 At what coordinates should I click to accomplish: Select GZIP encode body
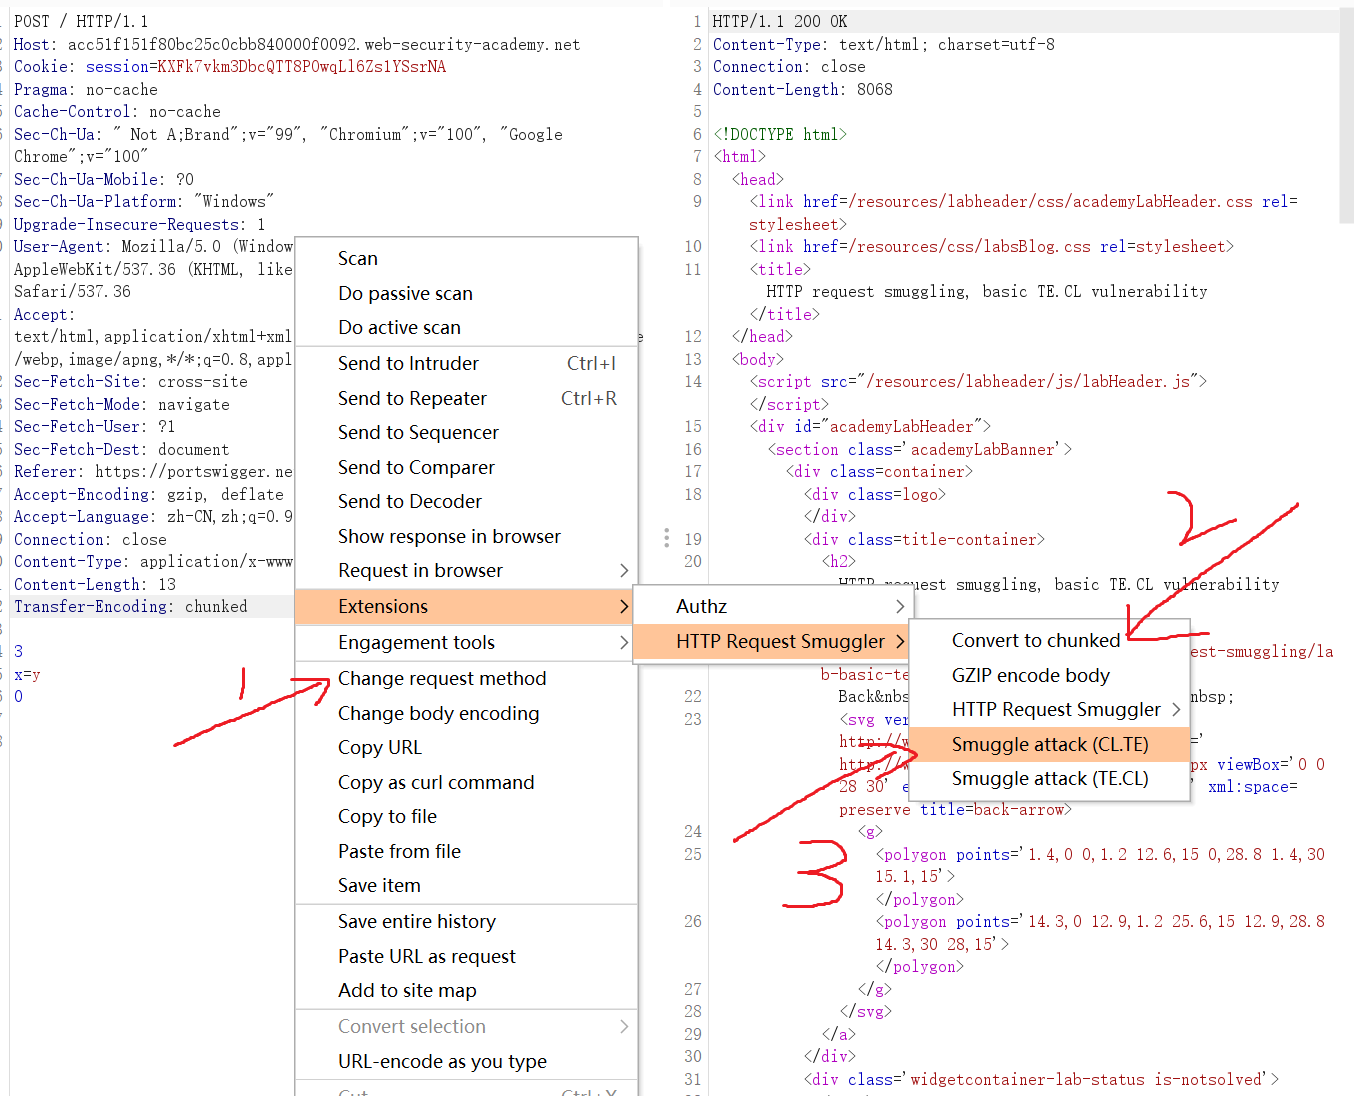click(1050, 675)
